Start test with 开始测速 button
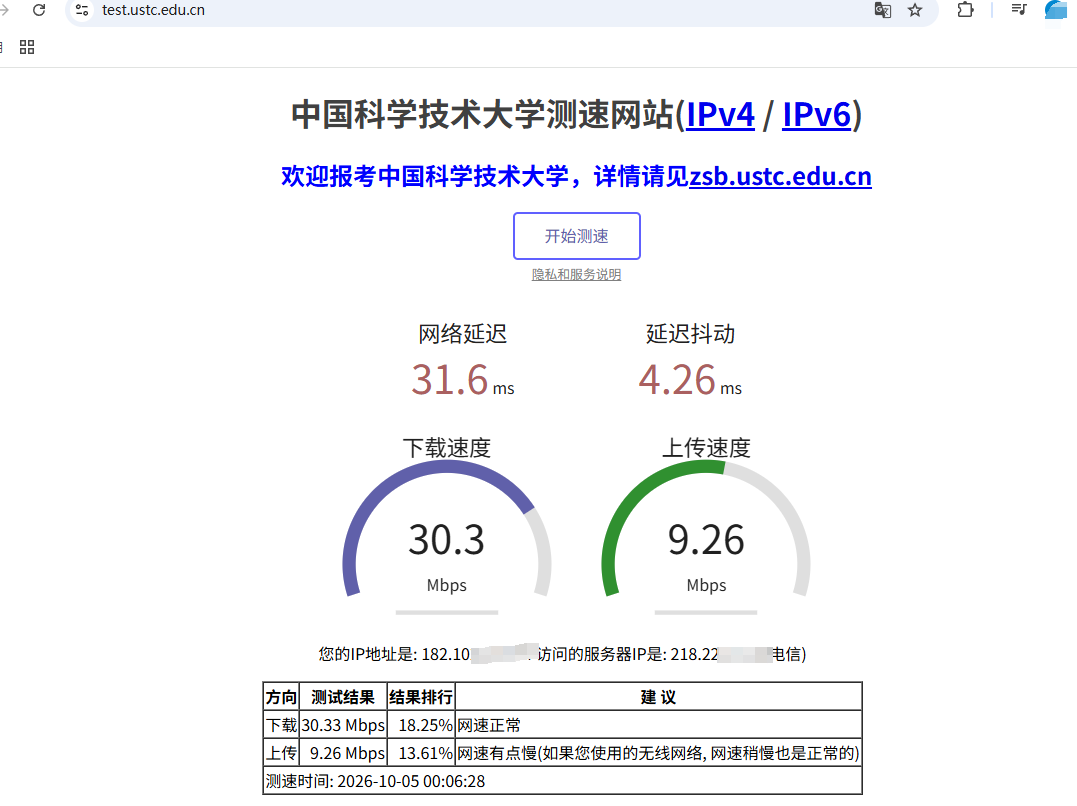1077x806 pixels. coord(577,236)
